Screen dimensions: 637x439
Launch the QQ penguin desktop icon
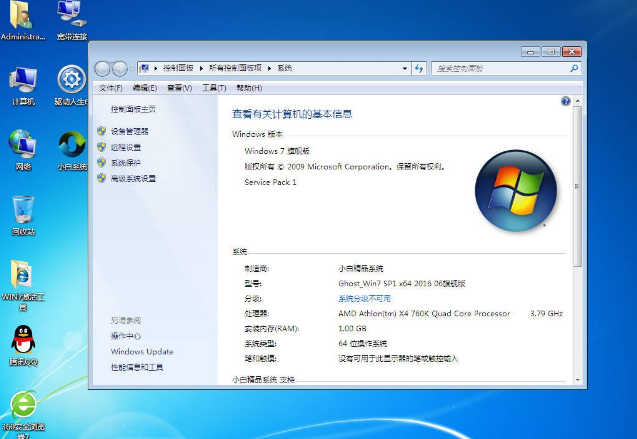coord(23,340)
